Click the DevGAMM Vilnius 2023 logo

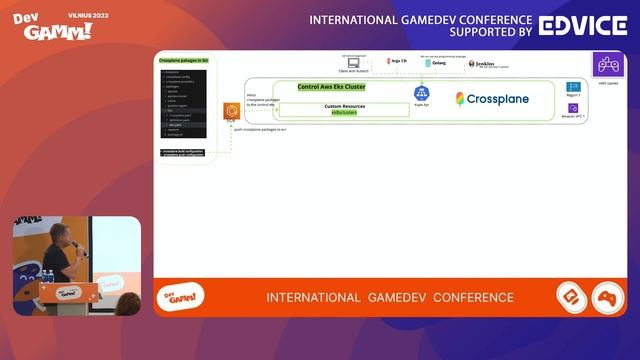pos(60,27)
